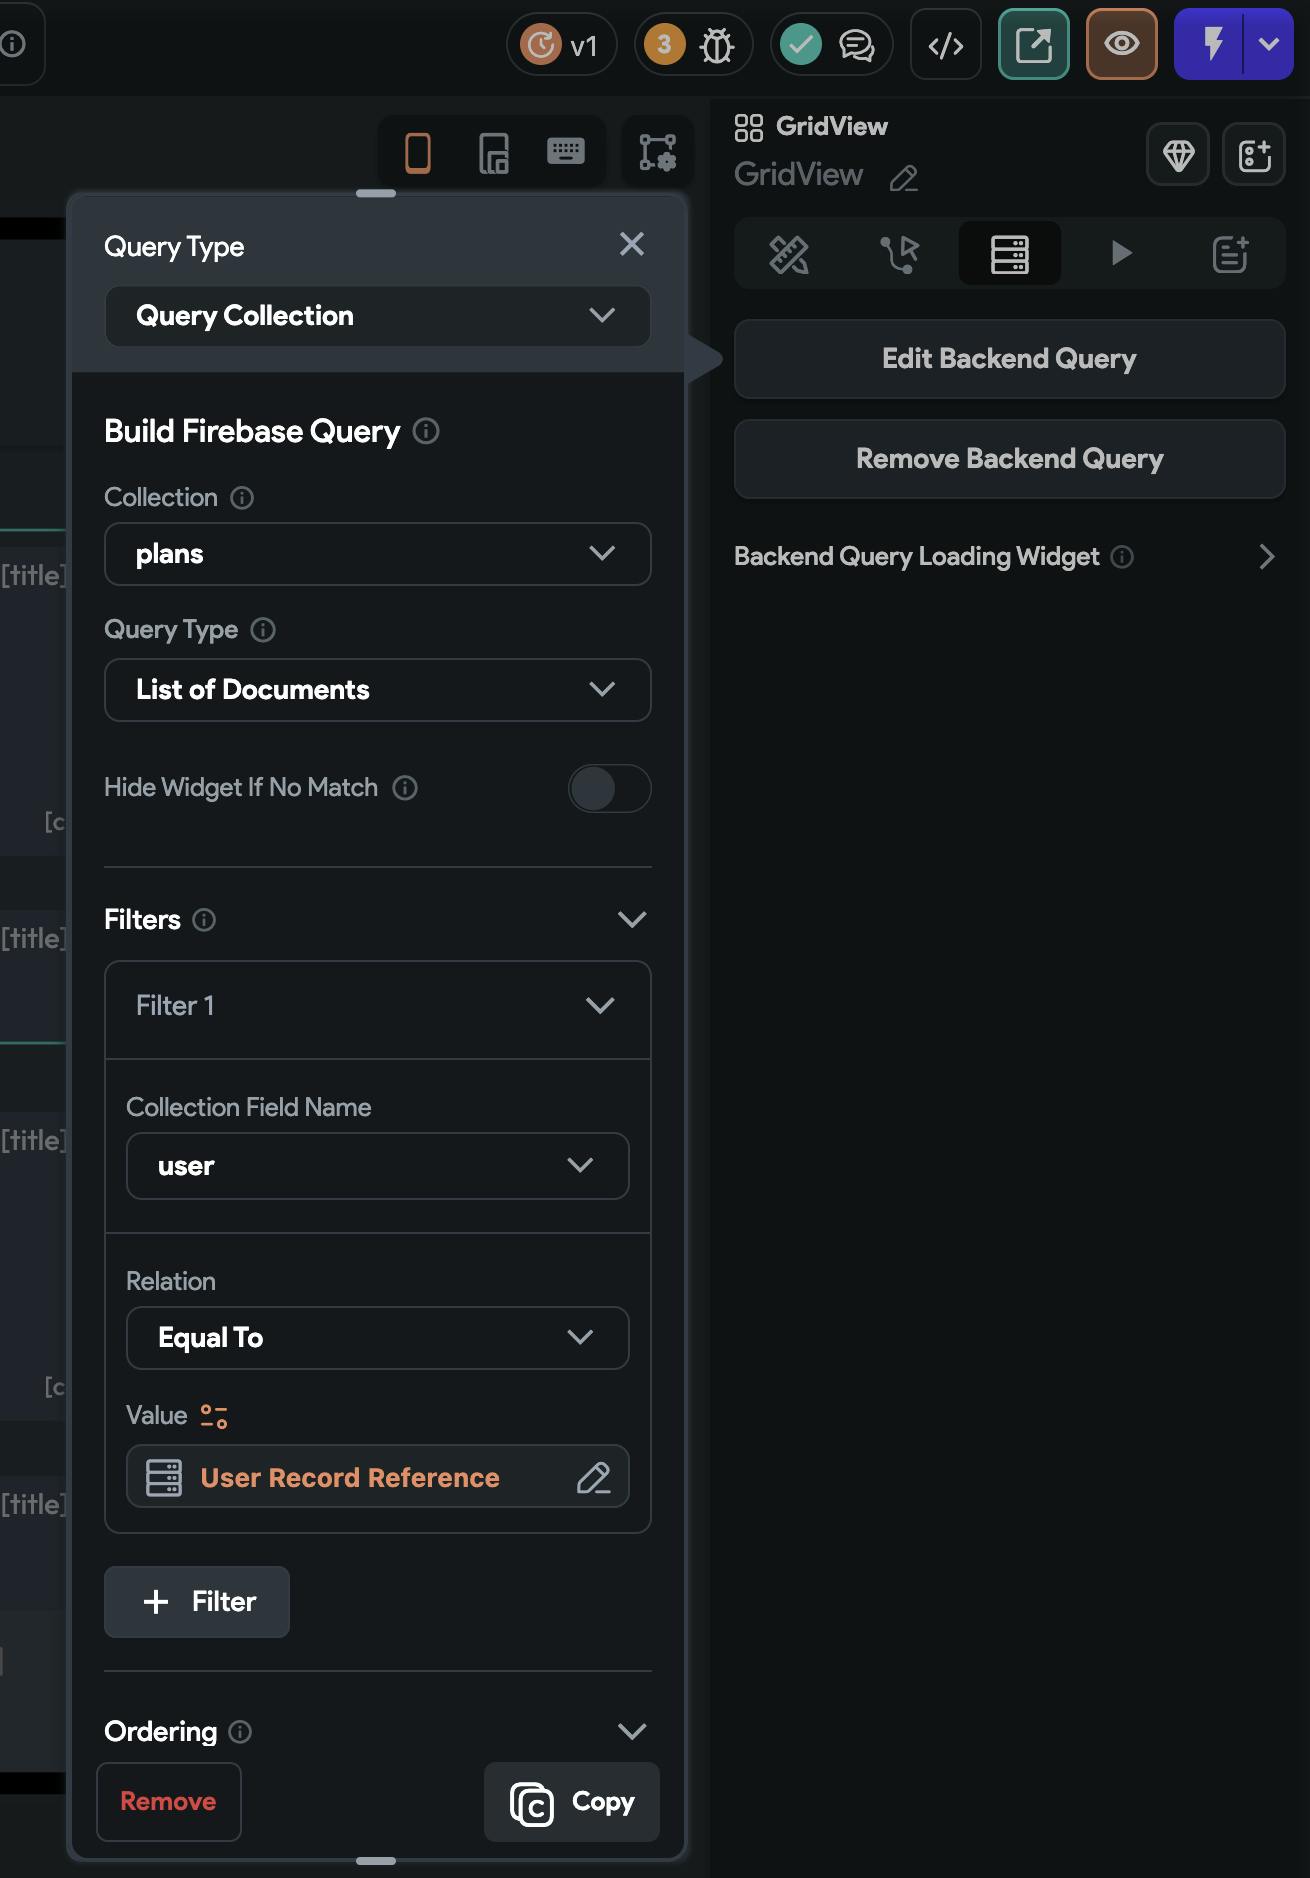Click the Remove Backend Query button
Viewport: 1310px width, 1878px height.
click(x=1010, y=459)
